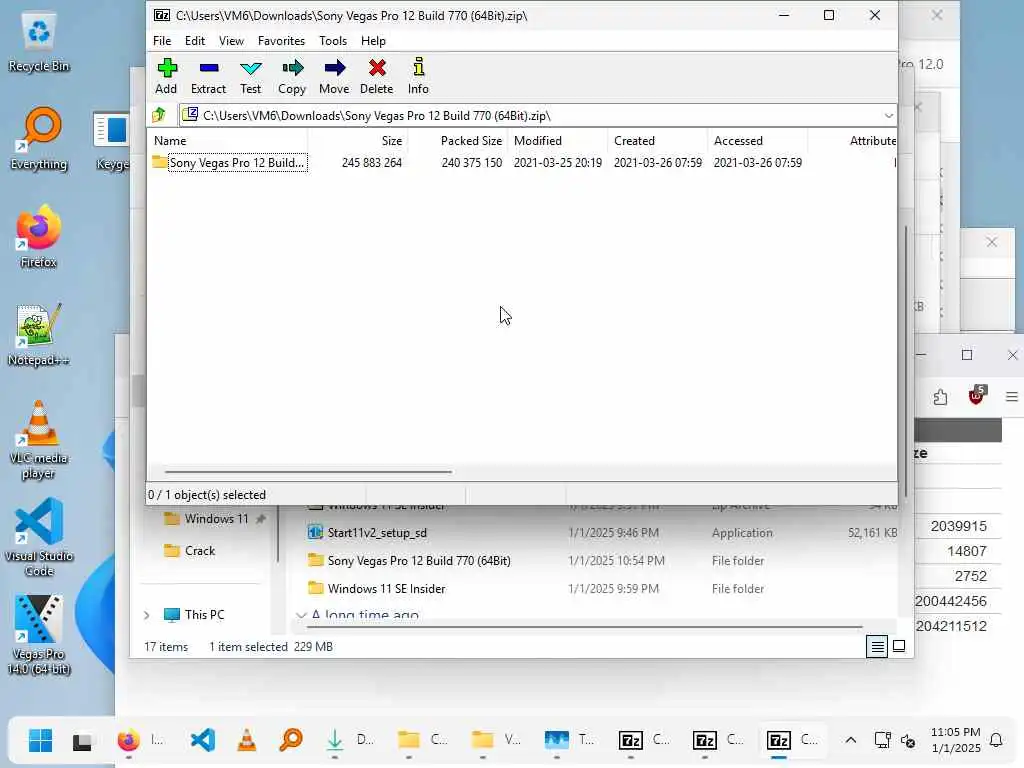The image size is (1024, 768).
Task: Open the Favorites menu
Action: coord(281,40)
